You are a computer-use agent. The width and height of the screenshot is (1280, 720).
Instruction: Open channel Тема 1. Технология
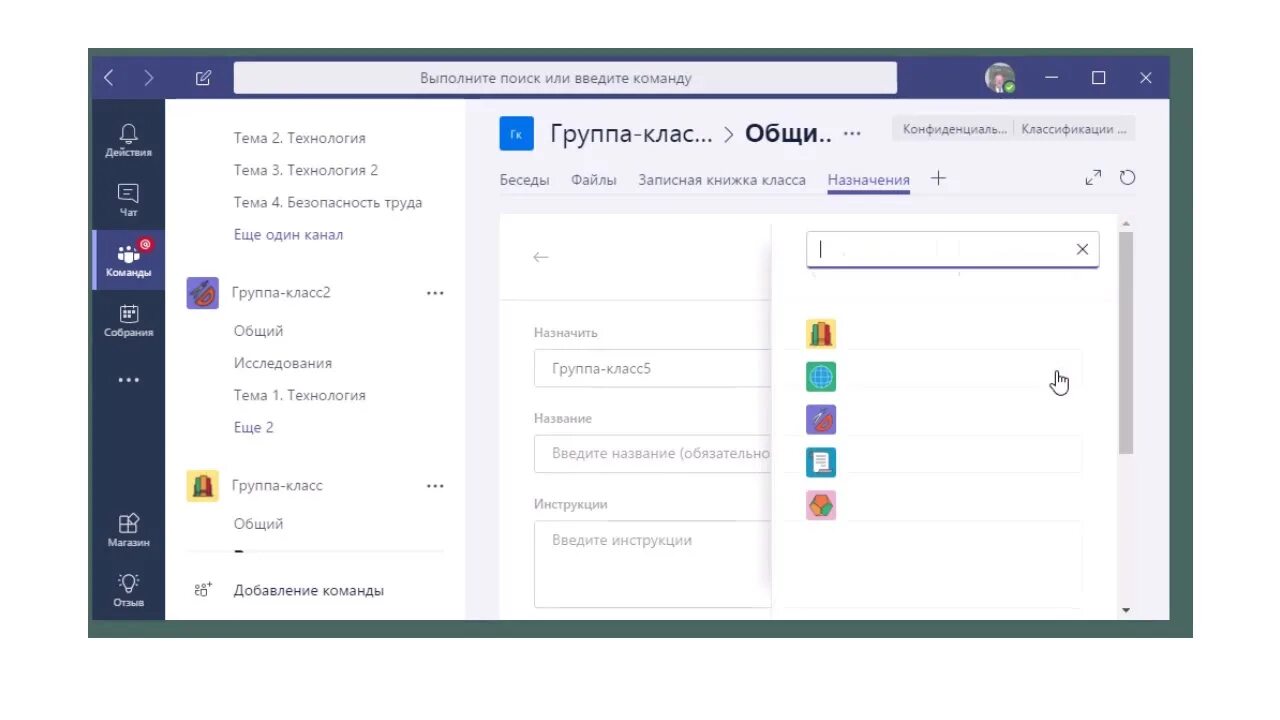299,395
